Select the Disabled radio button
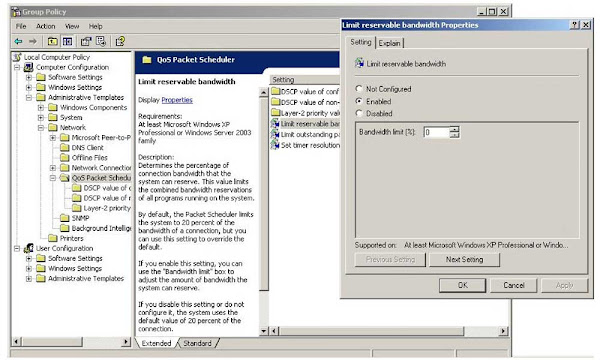The width and height of the screenshot is (600, 360). pos(359,113)
